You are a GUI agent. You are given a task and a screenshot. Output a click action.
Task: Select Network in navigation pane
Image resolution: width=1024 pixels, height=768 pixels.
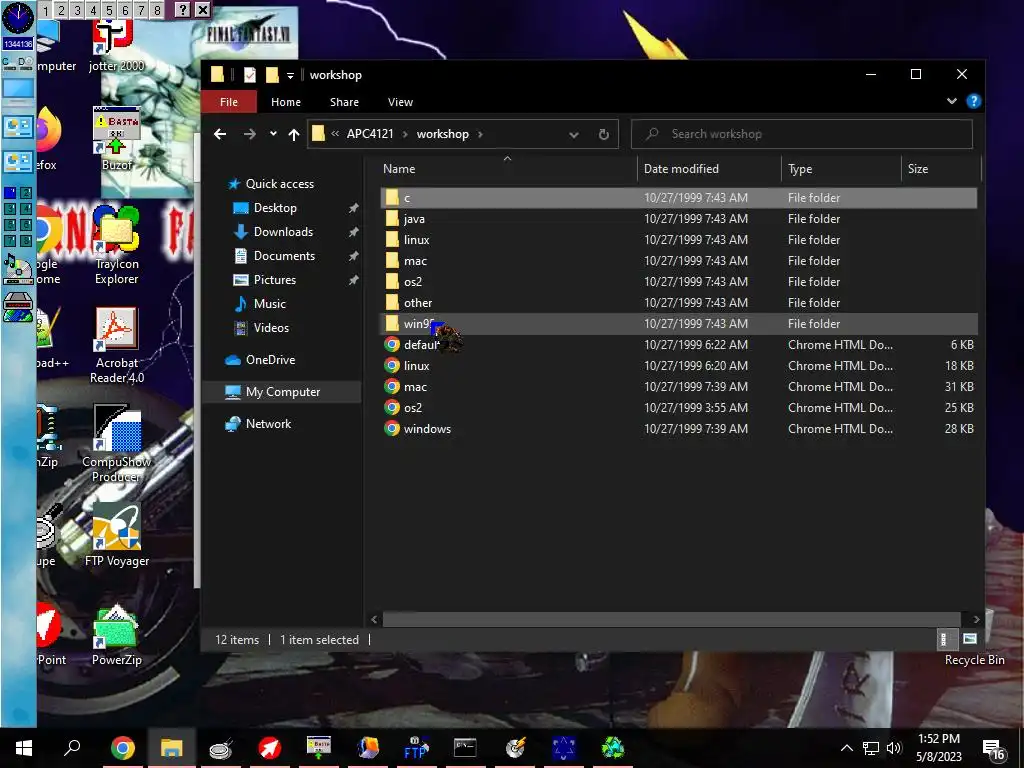pyautogui.click(x=268, y=424)
